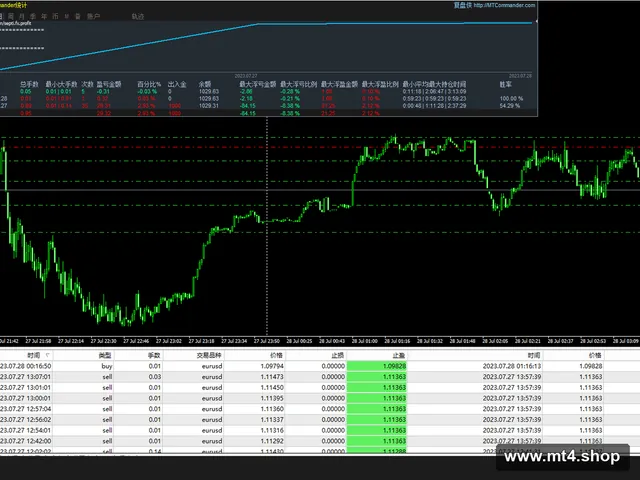Select the sell order opened 12:56:02
Viewport: 640px width, 480px height.
[320, 420]
